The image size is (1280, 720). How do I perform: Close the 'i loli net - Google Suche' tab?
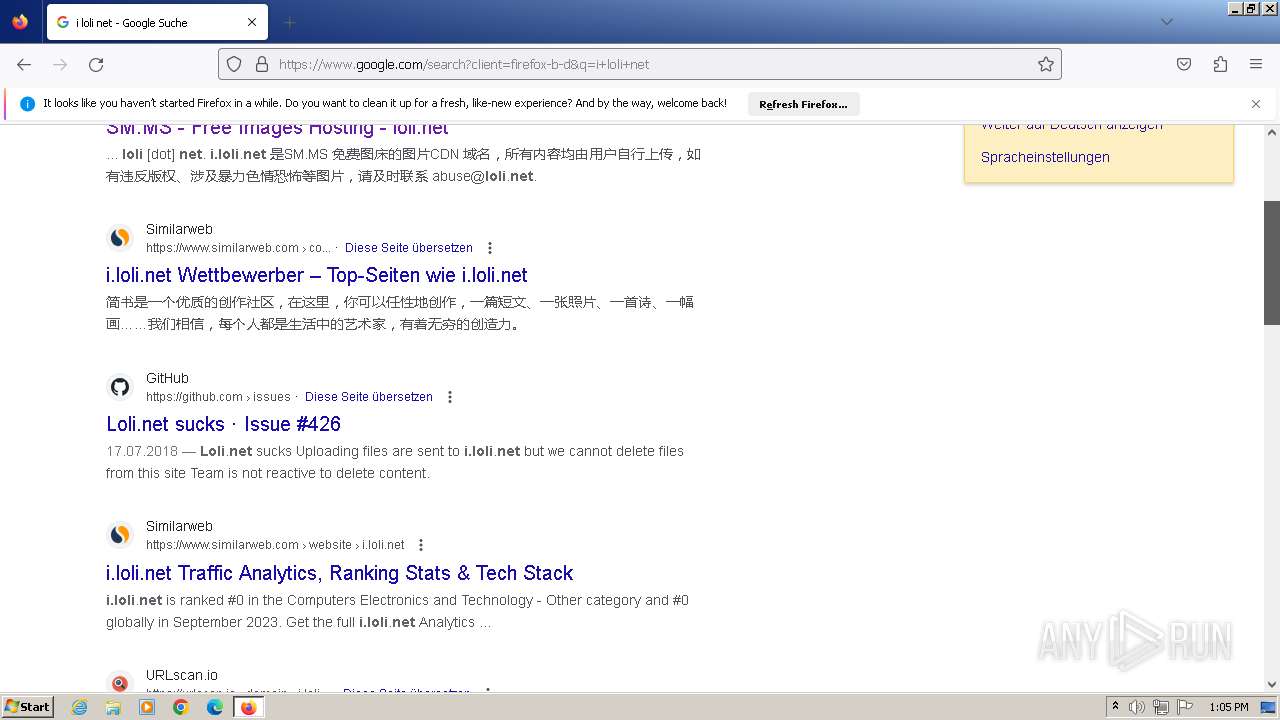[252, 22]
